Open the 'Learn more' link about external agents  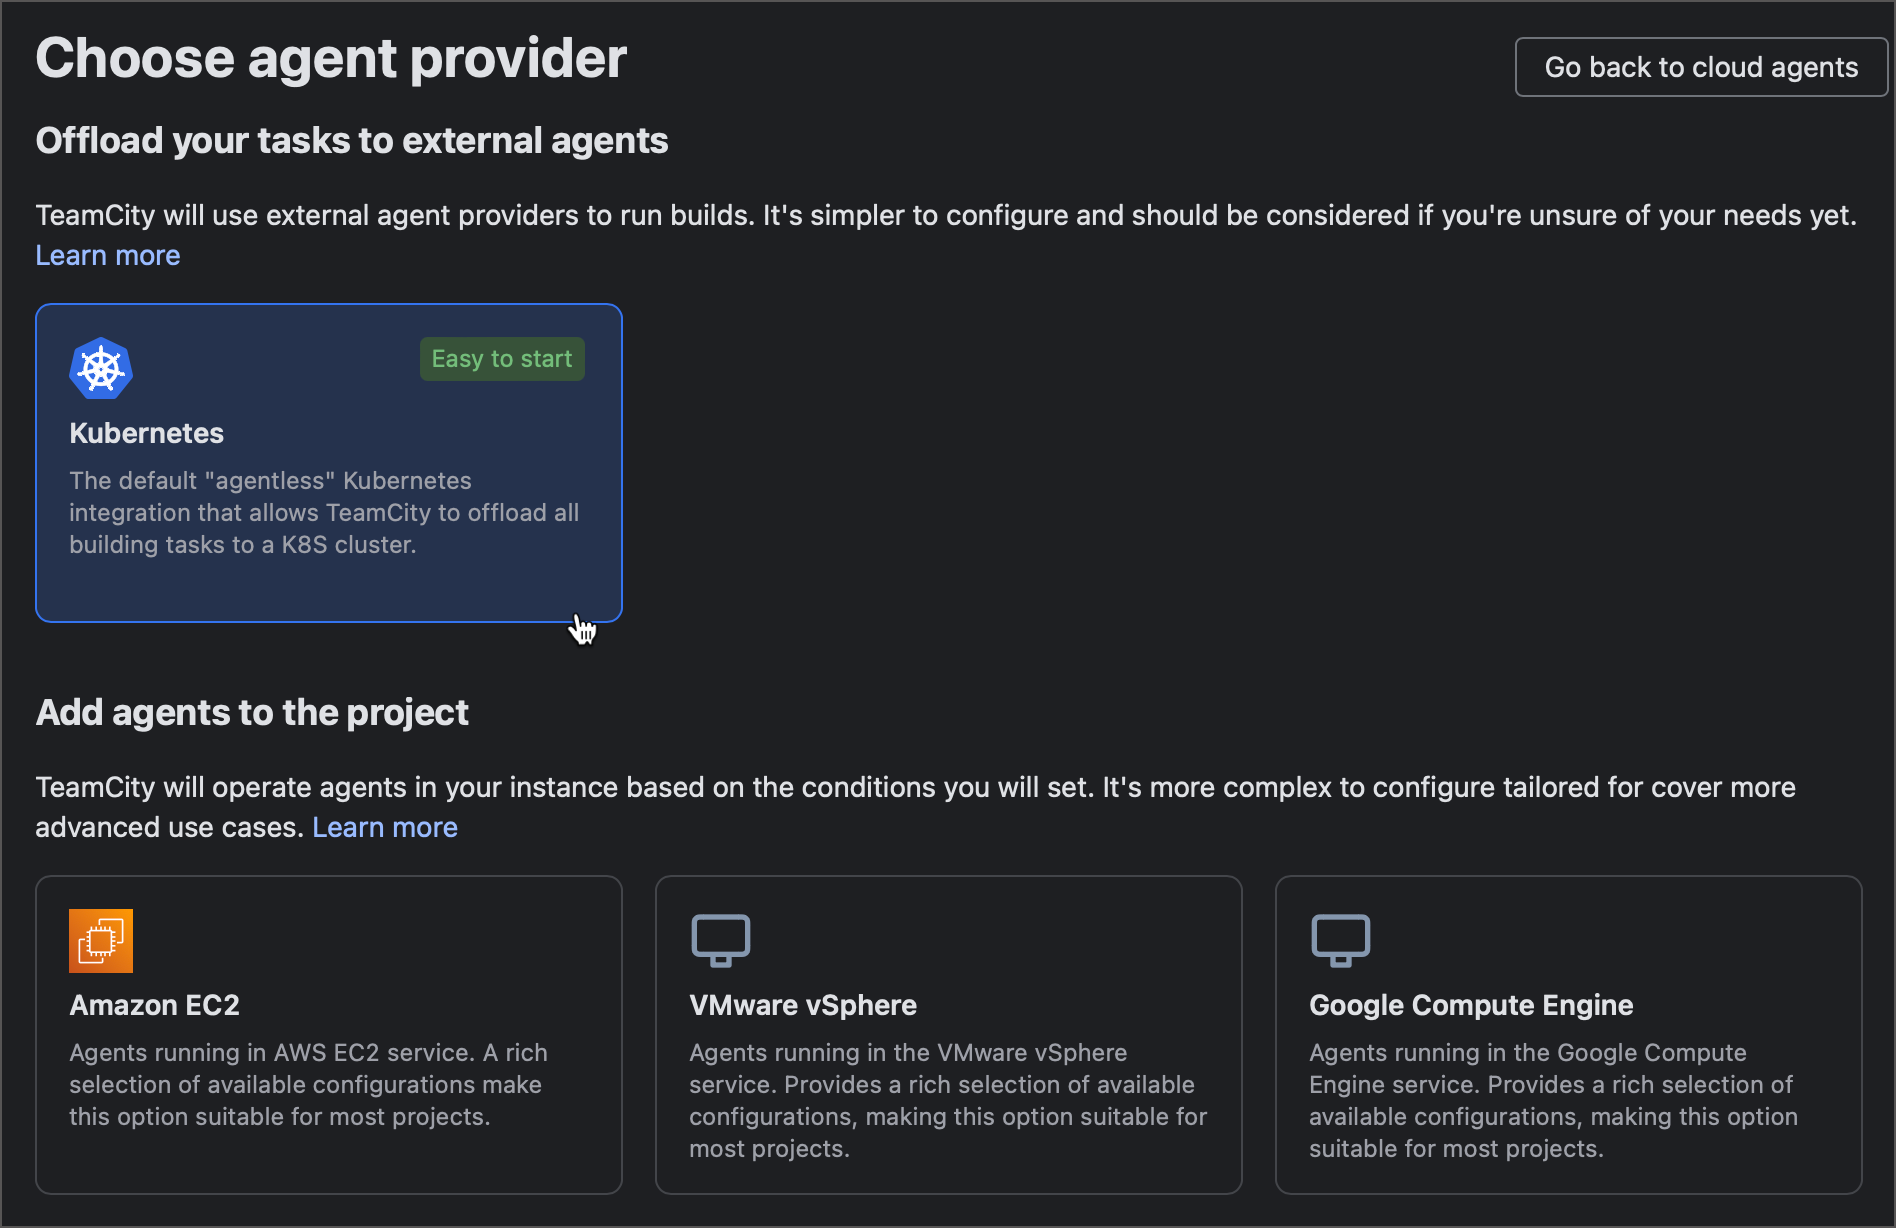[x=107, y=256]
